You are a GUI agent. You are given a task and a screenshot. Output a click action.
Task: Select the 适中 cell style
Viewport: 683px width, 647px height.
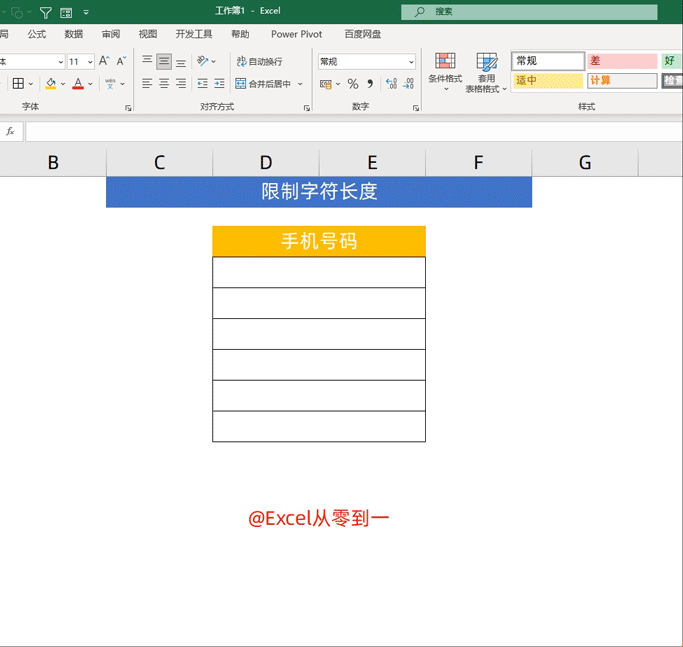tap(548, 81)
